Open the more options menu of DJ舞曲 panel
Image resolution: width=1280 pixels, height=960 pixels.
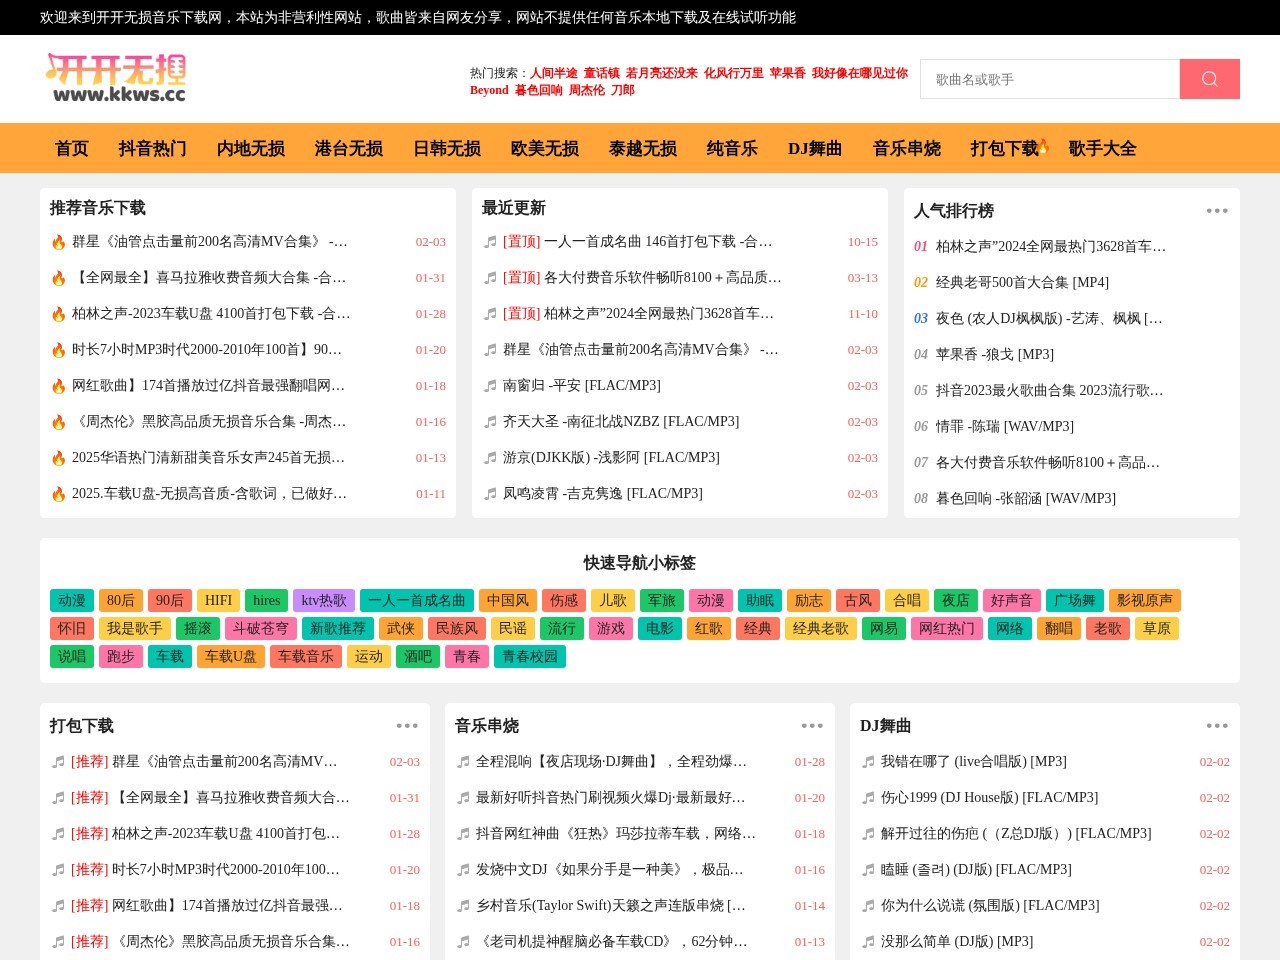coord(1217,726)
